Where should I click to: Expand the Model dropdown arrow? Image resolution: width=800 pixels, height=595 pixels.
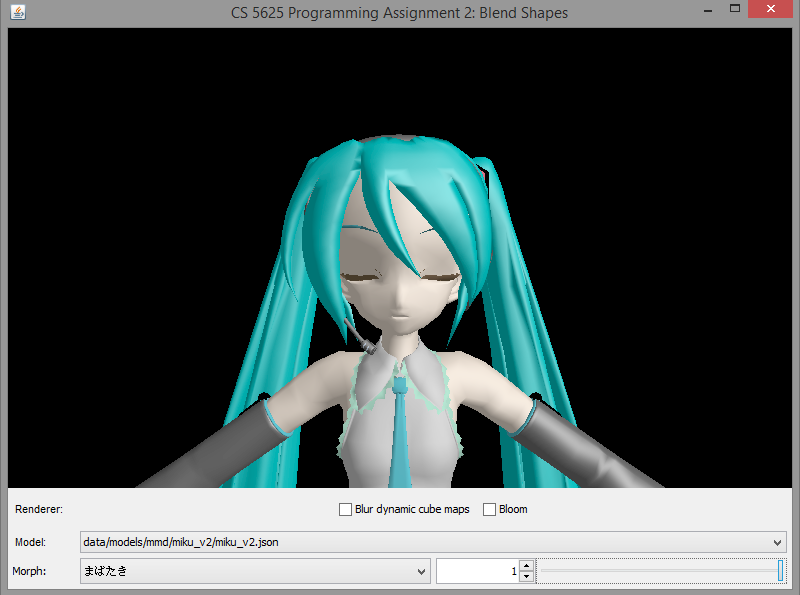click(x=778, y=542)
